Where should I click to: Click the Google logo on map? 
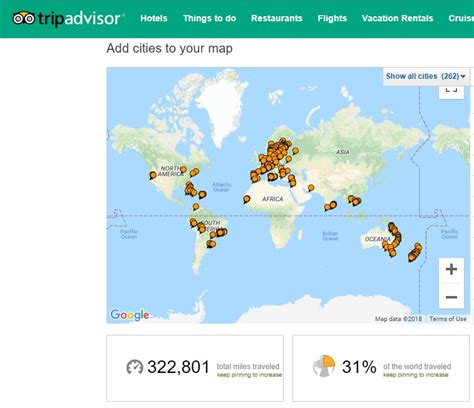pyautogui.click(x=130, y=314)
